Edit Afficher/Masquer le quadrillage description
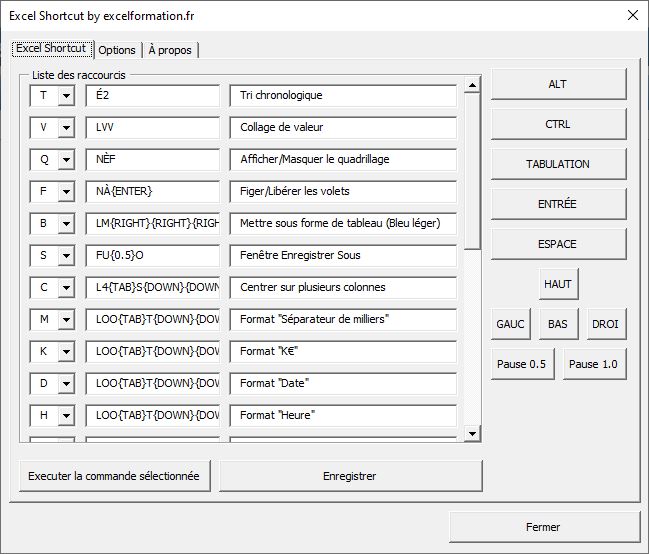 [343, 159]
